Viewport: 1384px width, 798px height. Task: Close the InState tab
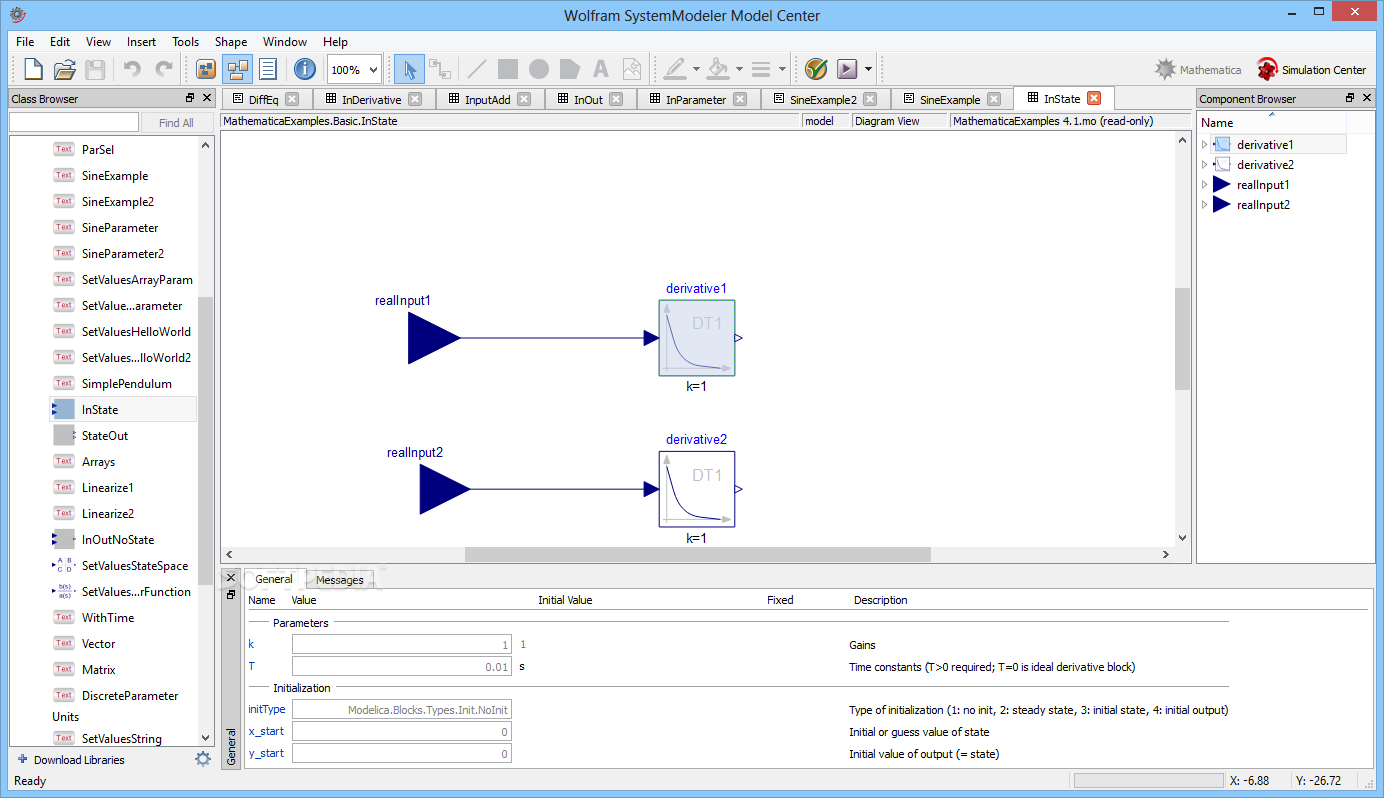click(1094, 98)
